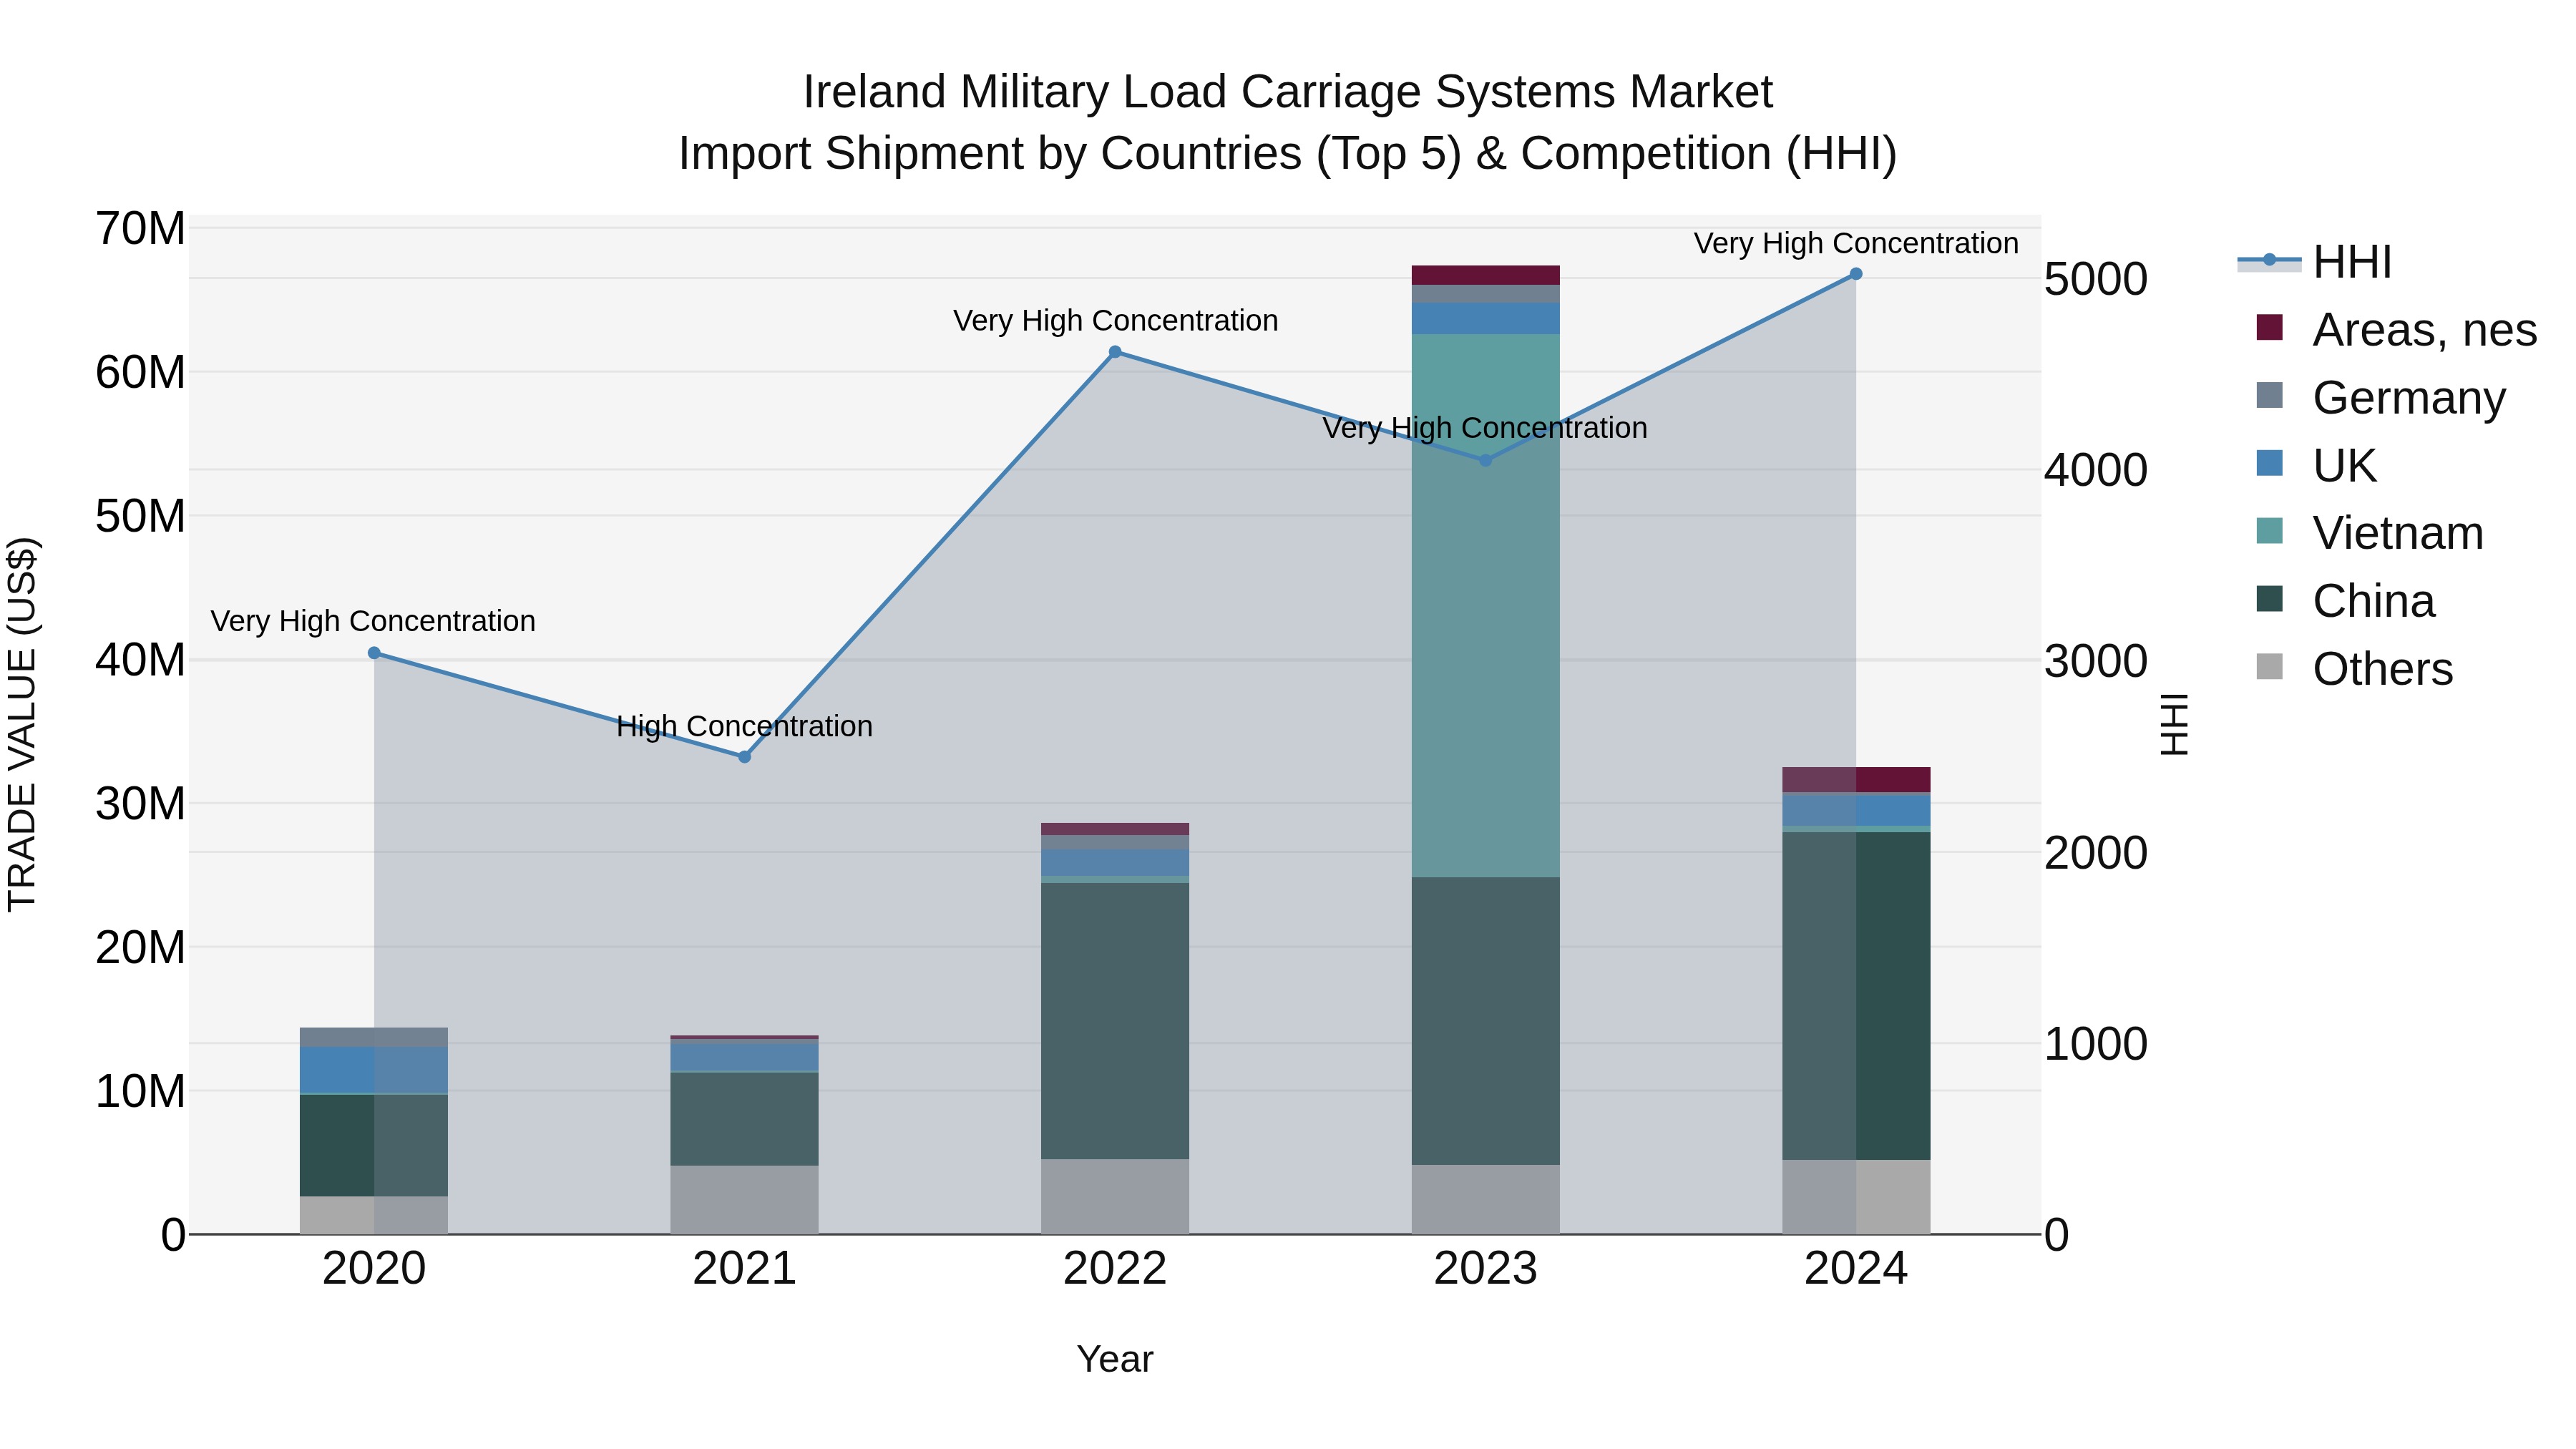Click 'Very High Concentration' label above 2022
The width and height of the screenshot is (2576, 1449).
coord(1115,321)
